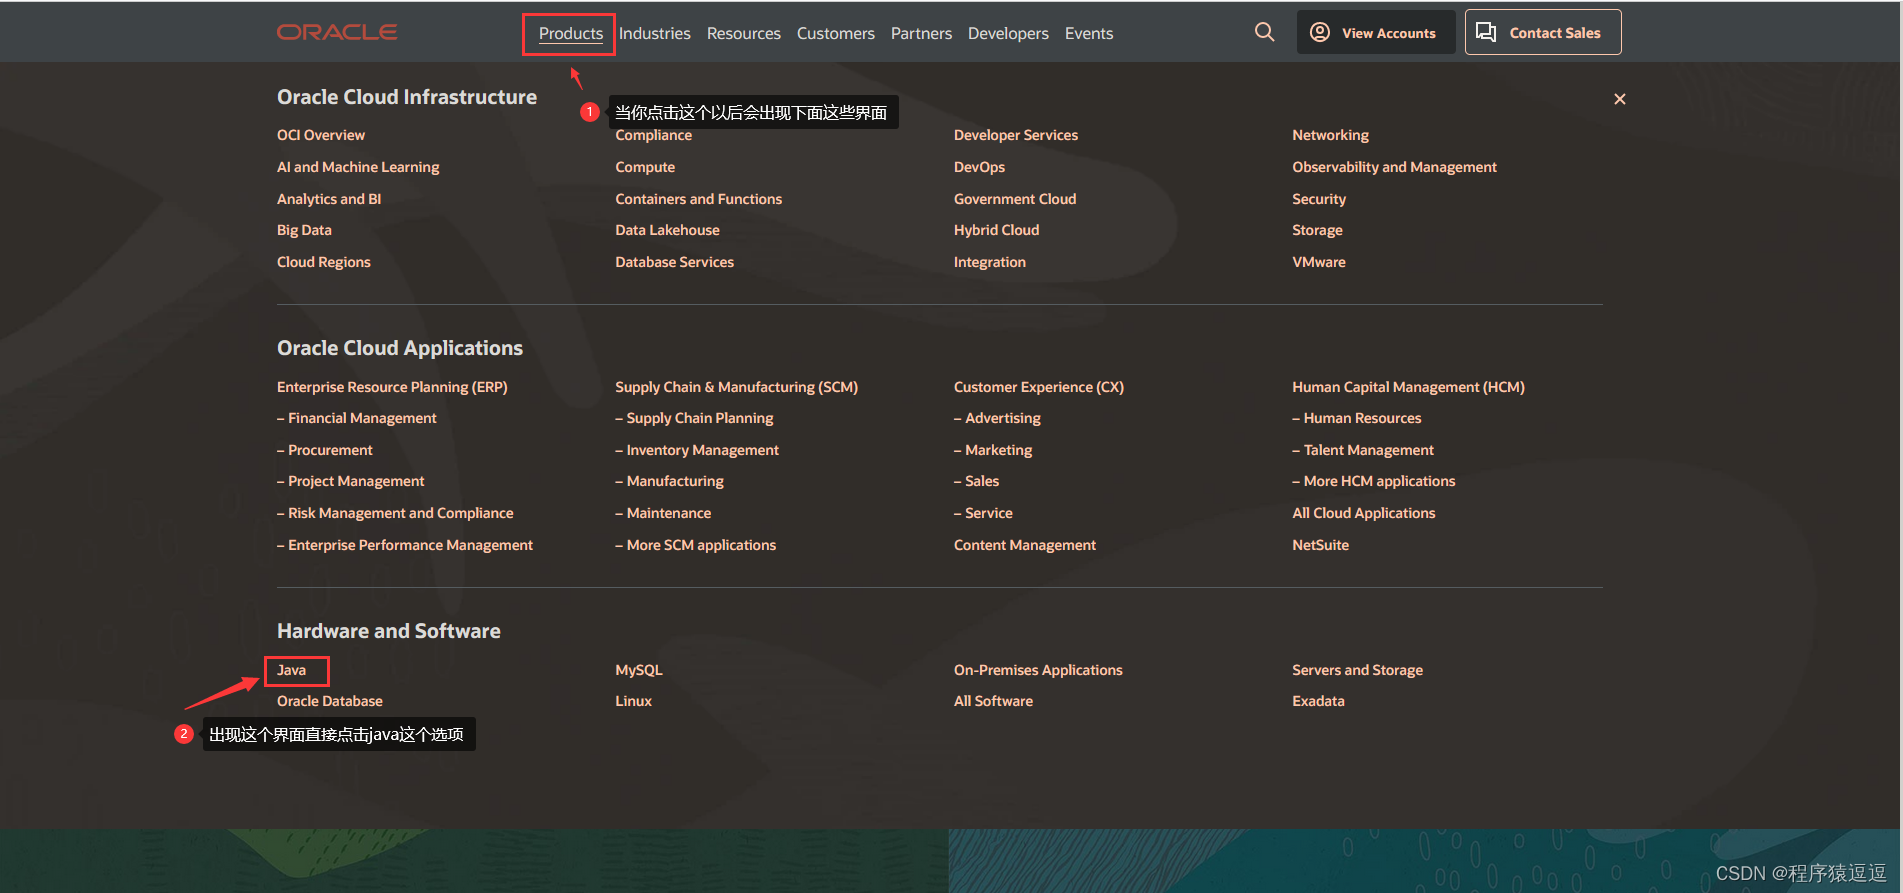Open Inventory Management
Screen dimensions: 1903x893
pyautogui.click(x=697, y=450)
